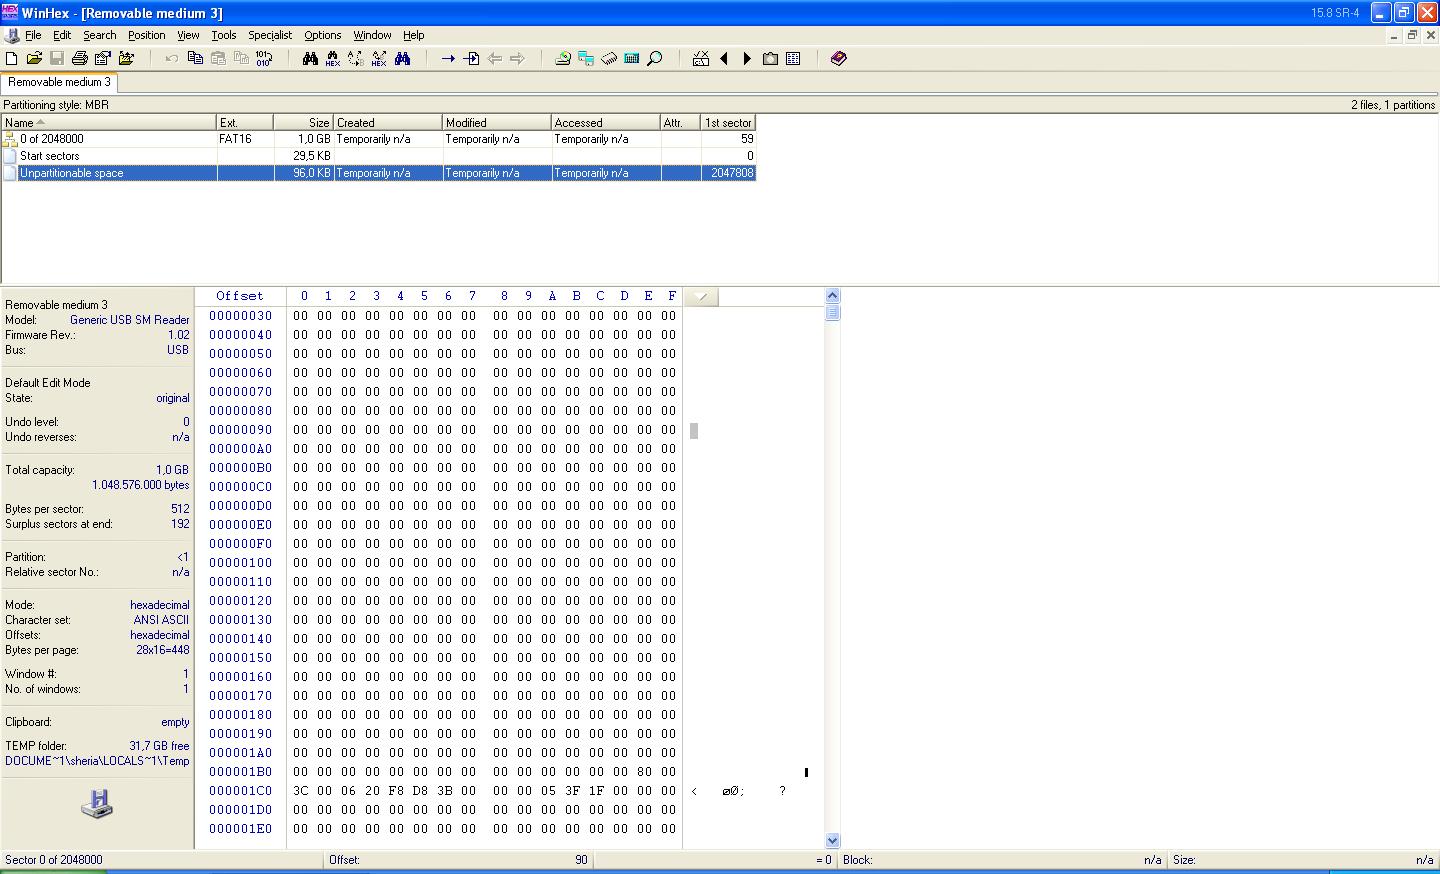
Task: Click the Open Disk toolbar icon
Action: [563, 59]
